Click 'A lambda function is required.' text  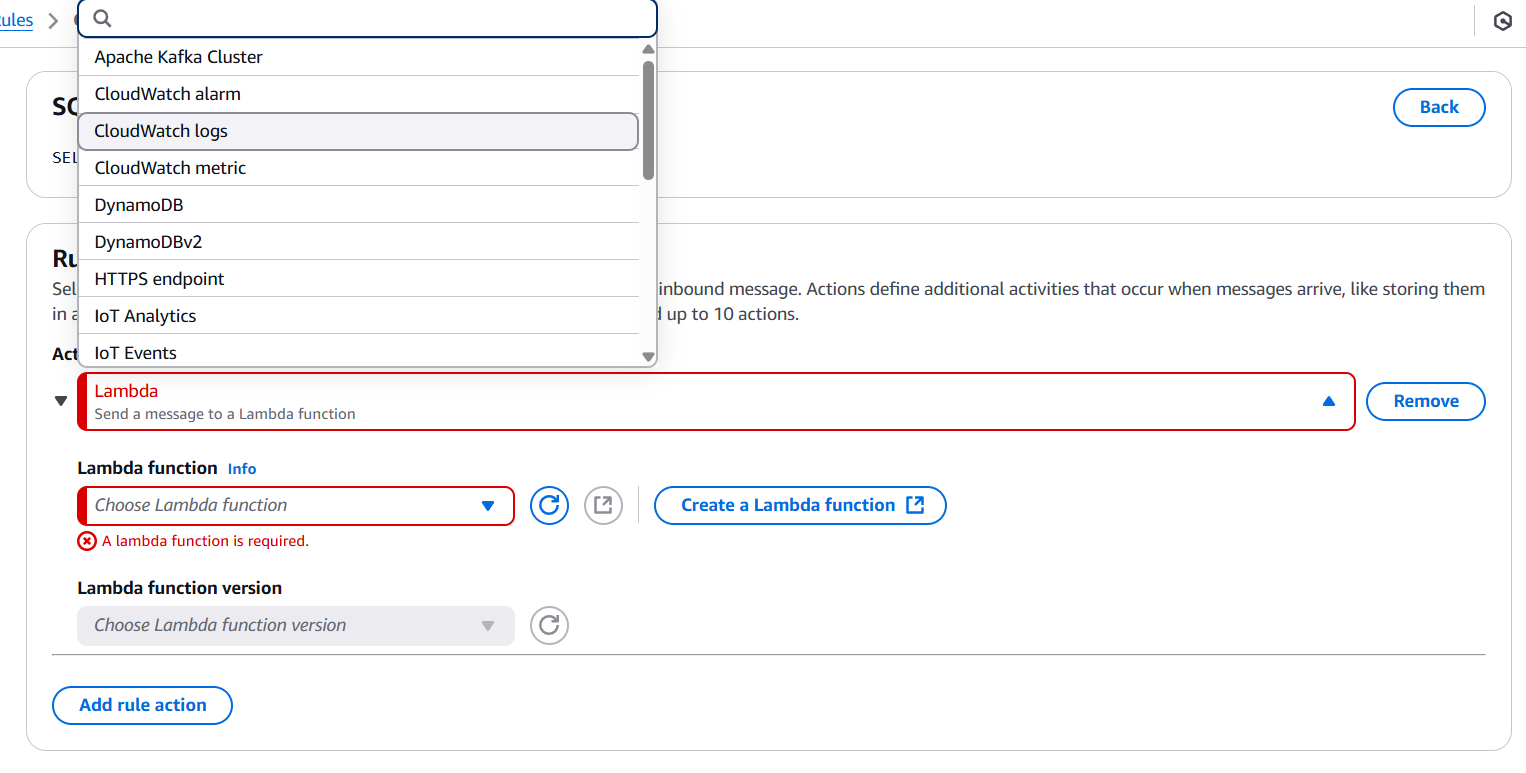click(205, 541)
